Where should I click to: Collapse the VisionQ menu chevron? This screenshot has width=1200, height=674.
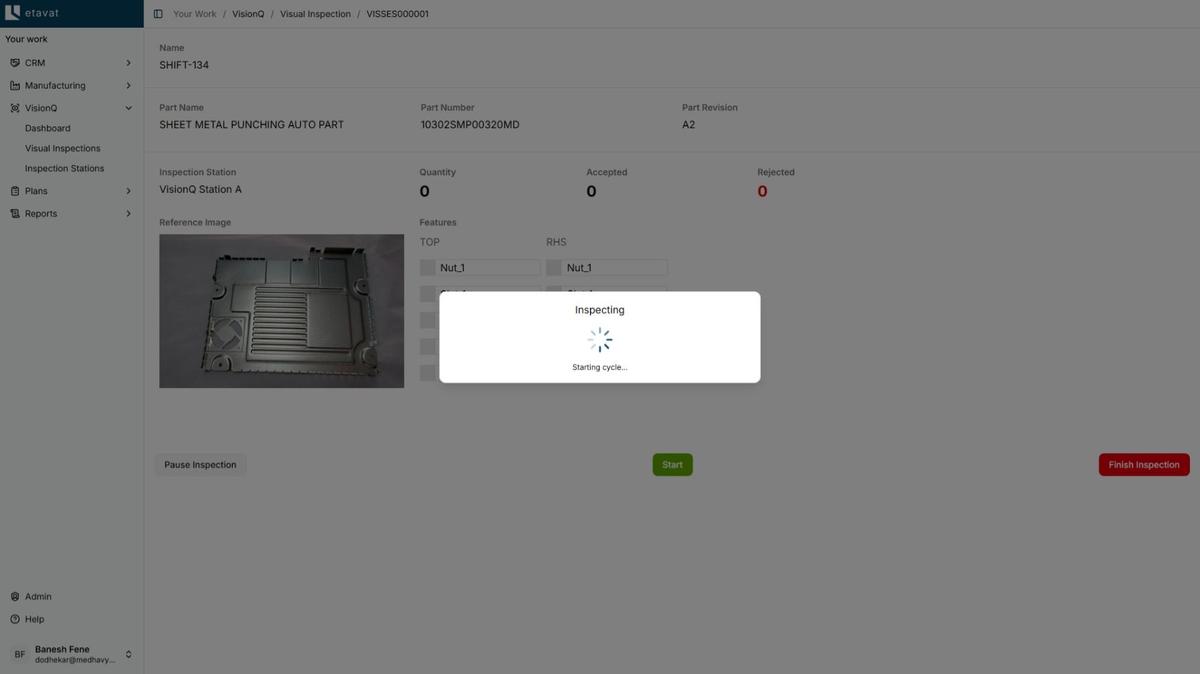coord(127,107)
